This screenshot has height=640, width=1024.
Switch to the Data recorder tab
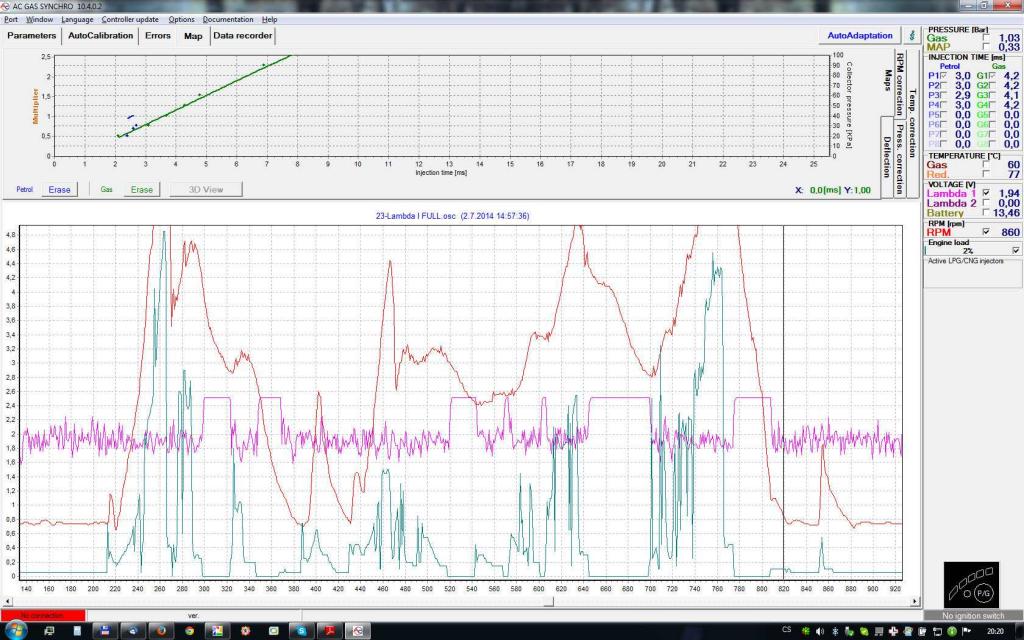pyautogui.click(x=242, y=36)
